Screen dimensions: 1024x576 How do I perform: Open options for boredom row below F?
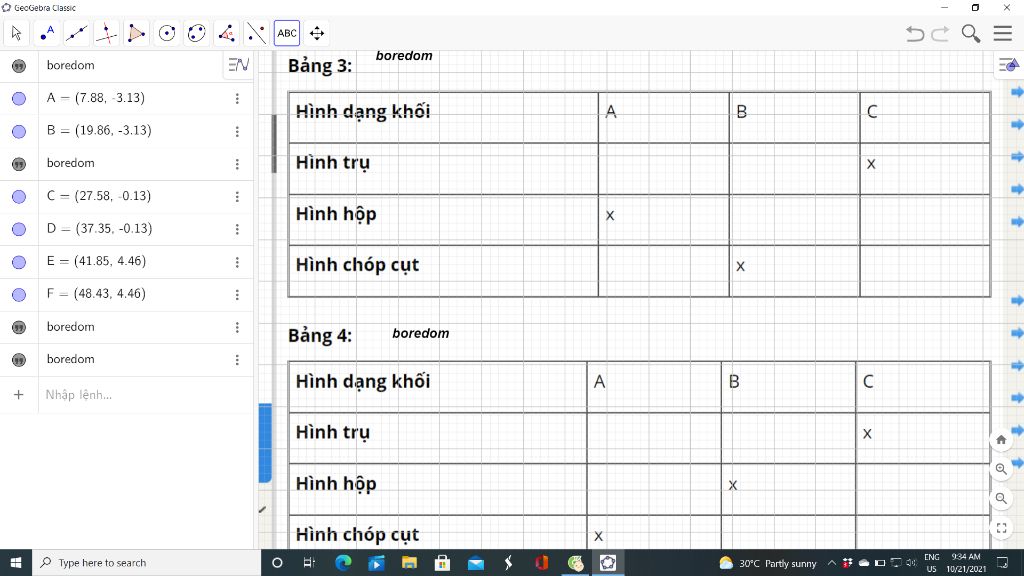click(x=237, y=327)
